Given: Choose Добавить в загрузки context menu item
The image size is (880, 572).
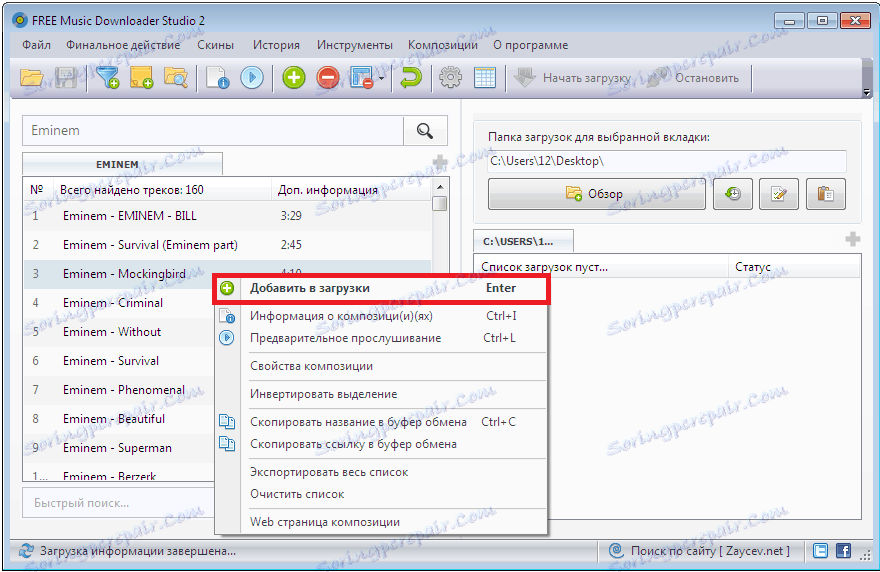Looking at the screenshot, I should pos(381,289).
